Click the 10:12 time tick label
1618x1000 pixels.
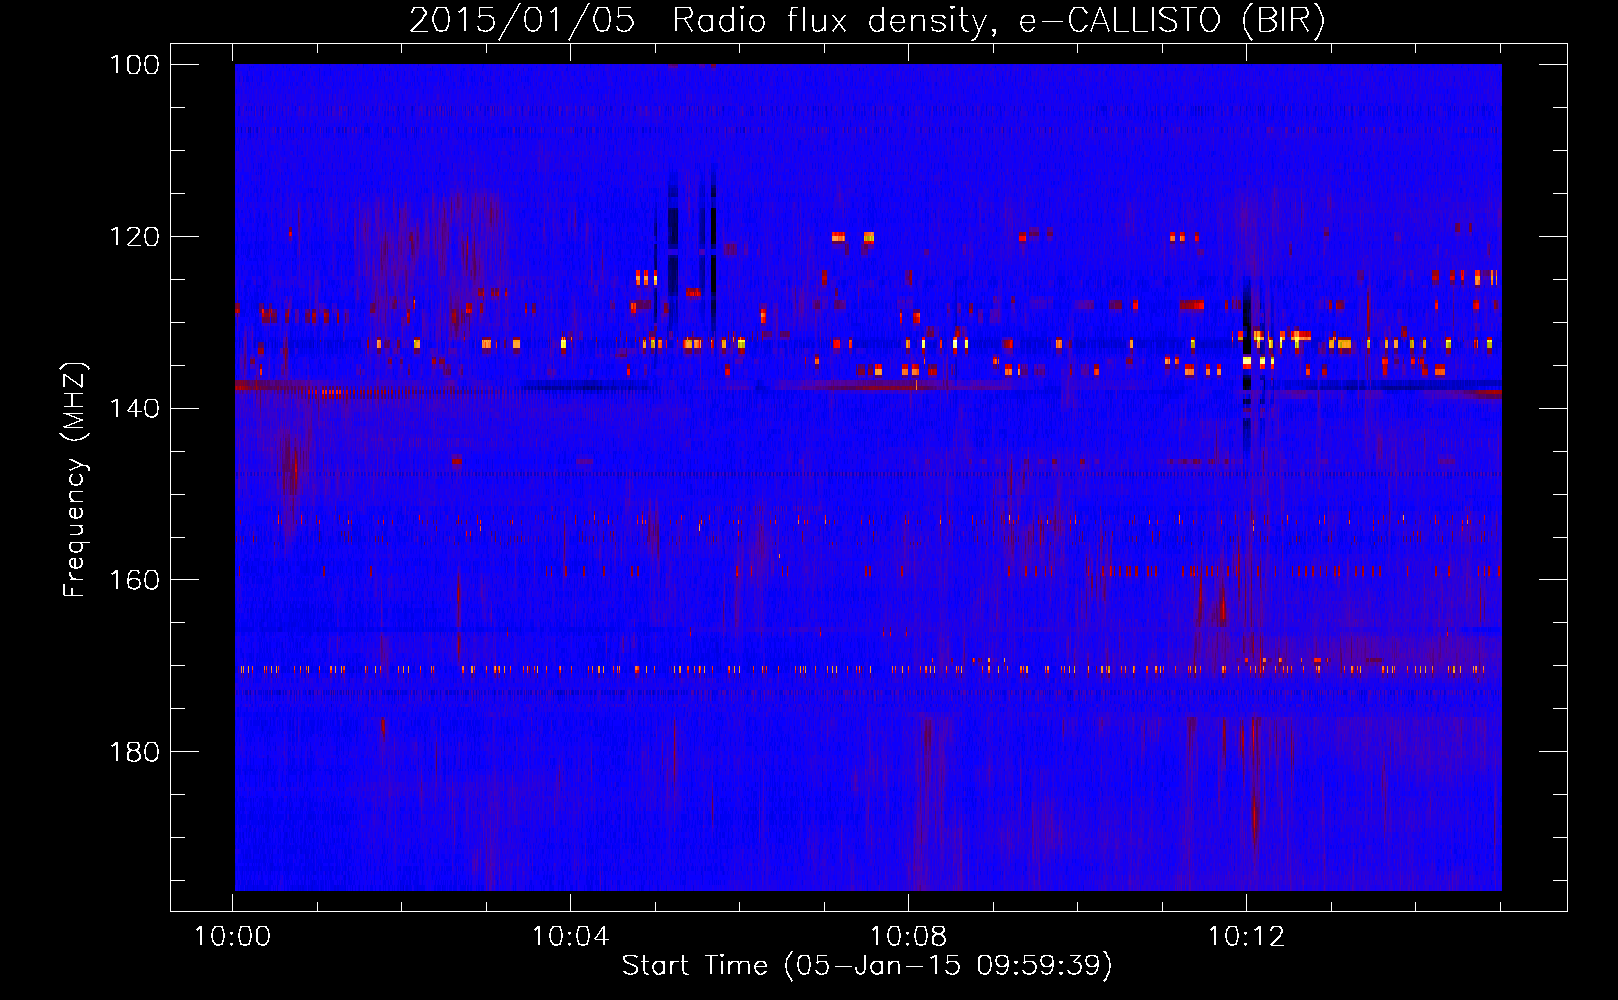tap(1246, 937)
